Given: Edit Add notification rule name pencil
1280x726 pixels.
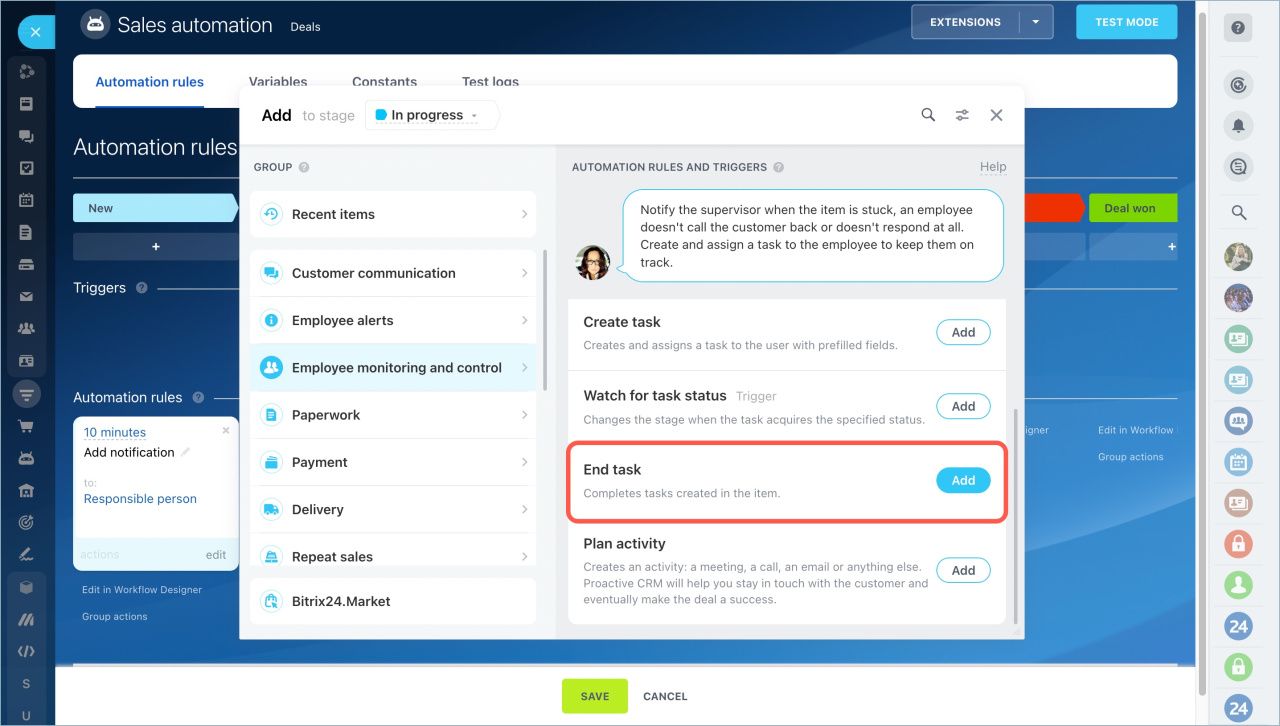Looking at the screenshot, I should 185,452.
